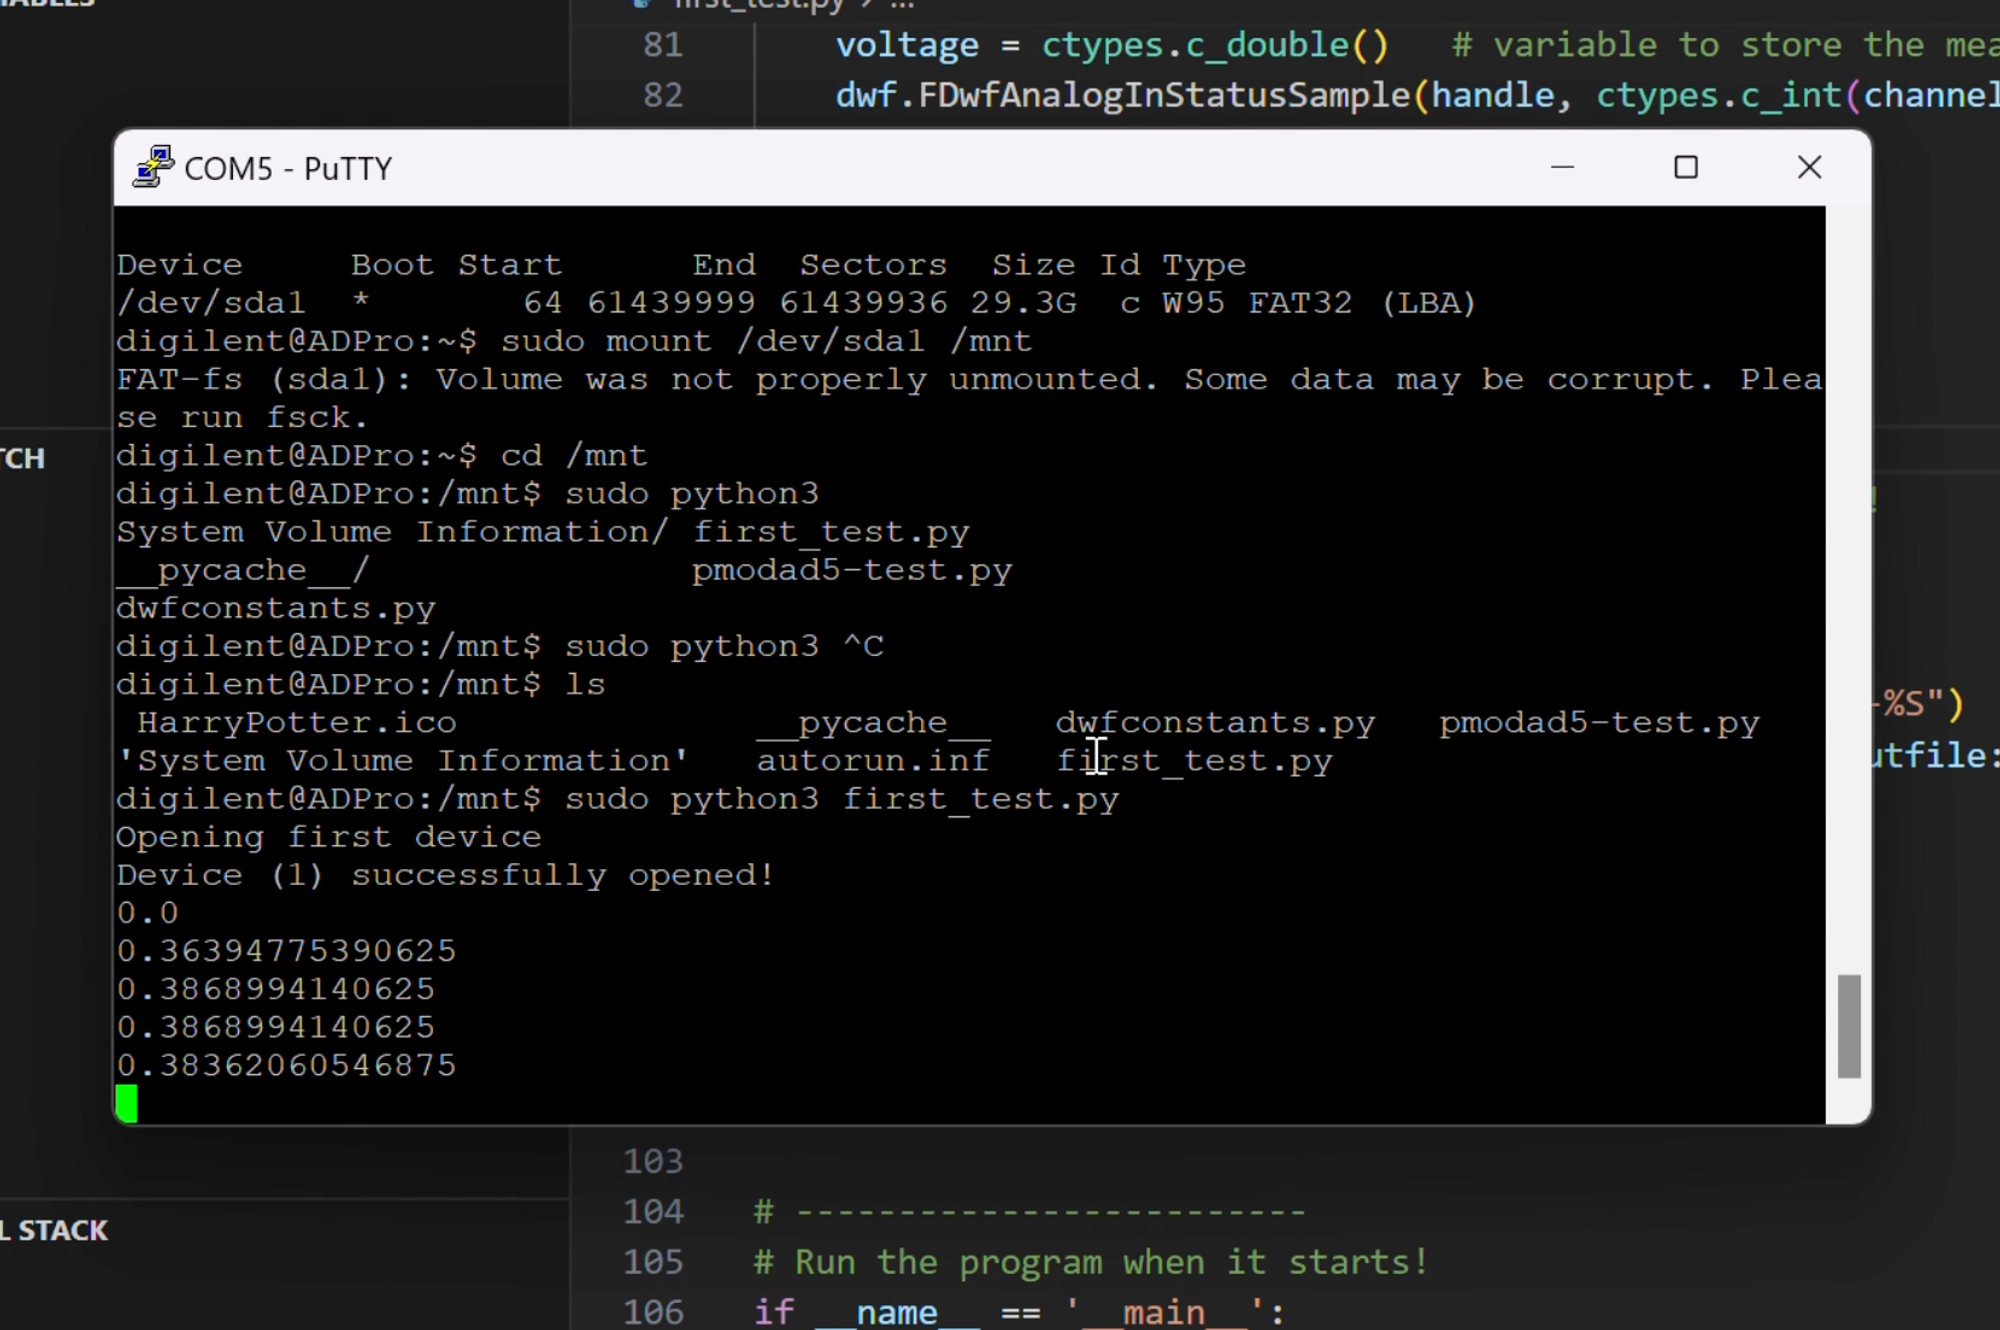2000x1330 pixels.
Task: Click the green terminal cursor block
Action: pyautogui.click(x=125, y=1102)
